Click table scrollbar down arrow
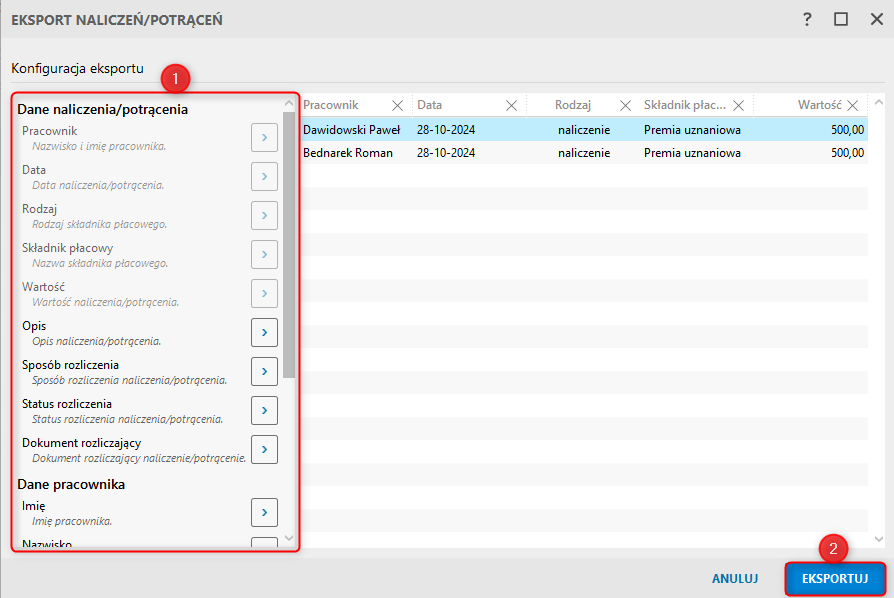This screenshot has width=894, height=598. (879, 539)
